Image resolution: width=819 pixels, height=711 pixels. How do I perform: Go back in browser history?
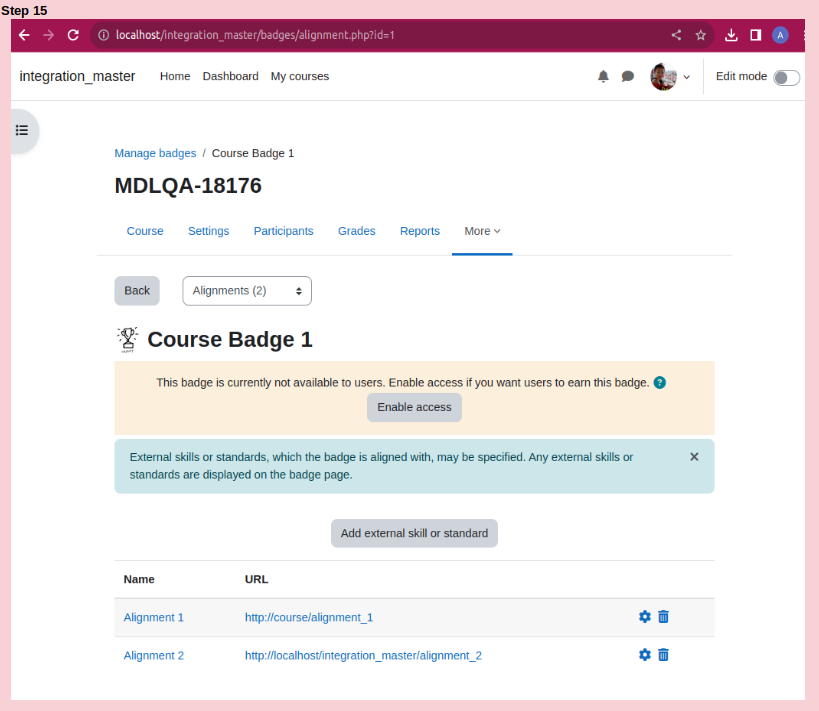(24, 35)
